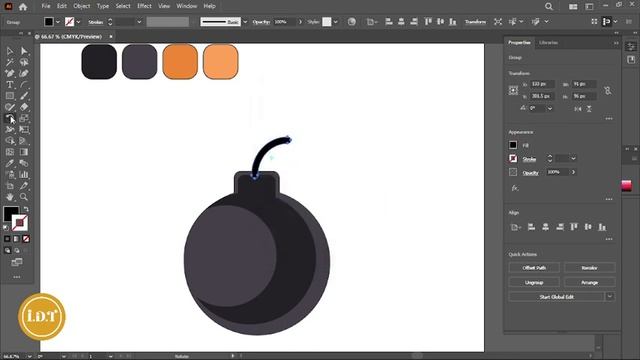The image size is (640, 360).
Task: Click the X position input field
Action: click(542, 84)
